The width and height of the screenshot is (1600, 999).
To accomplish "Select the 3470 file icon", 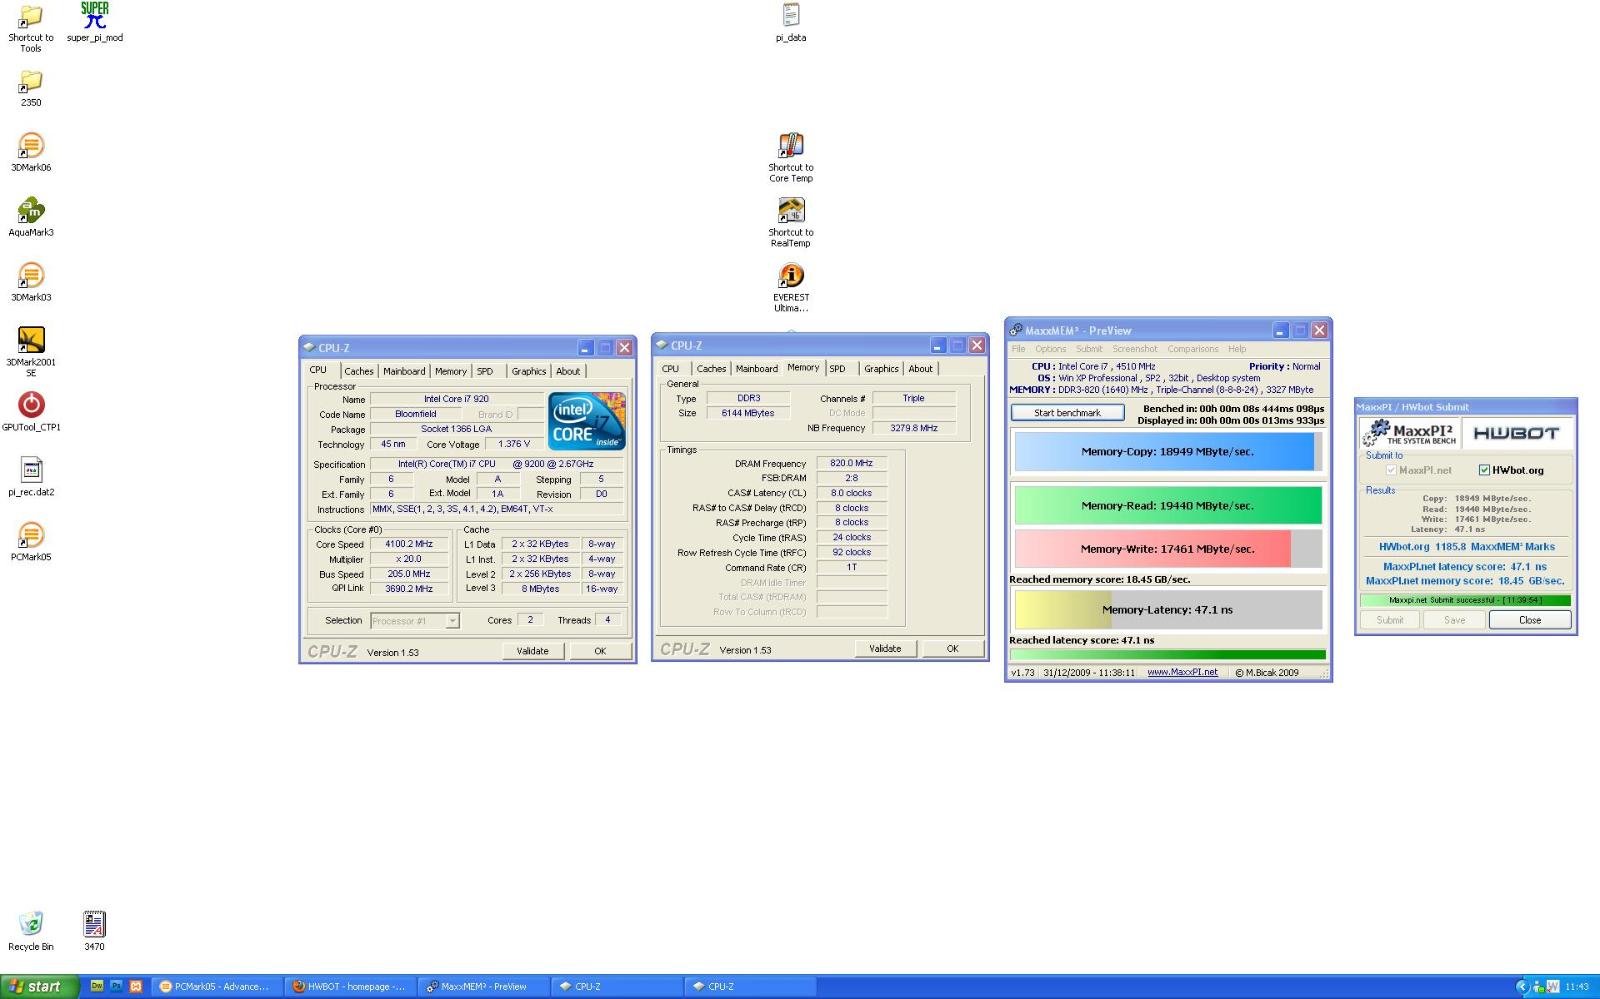I will click(94, 924).
